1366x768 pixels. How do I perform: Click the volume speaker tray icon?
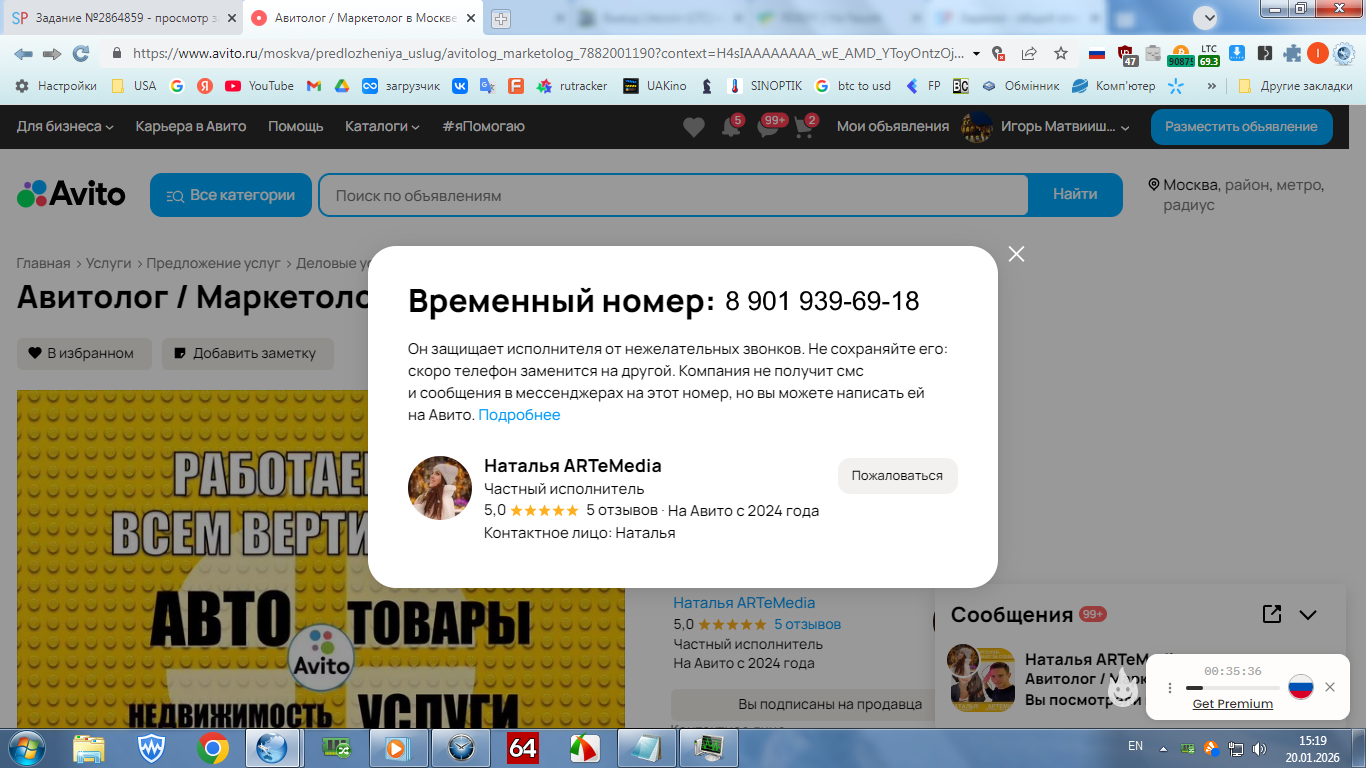[x=1259, y=747]
